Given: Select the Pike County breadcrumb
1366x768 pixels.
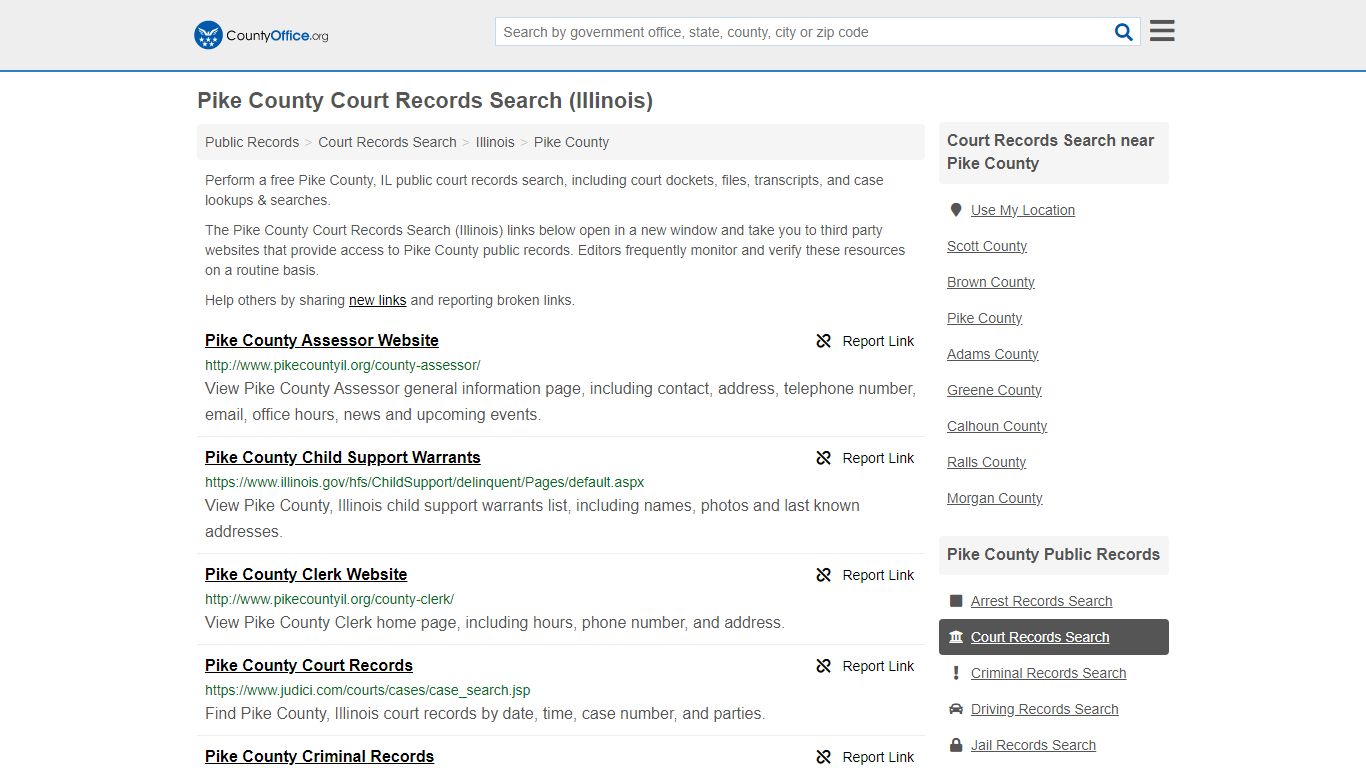Looking at the screenshot, I should coord(571,142).
